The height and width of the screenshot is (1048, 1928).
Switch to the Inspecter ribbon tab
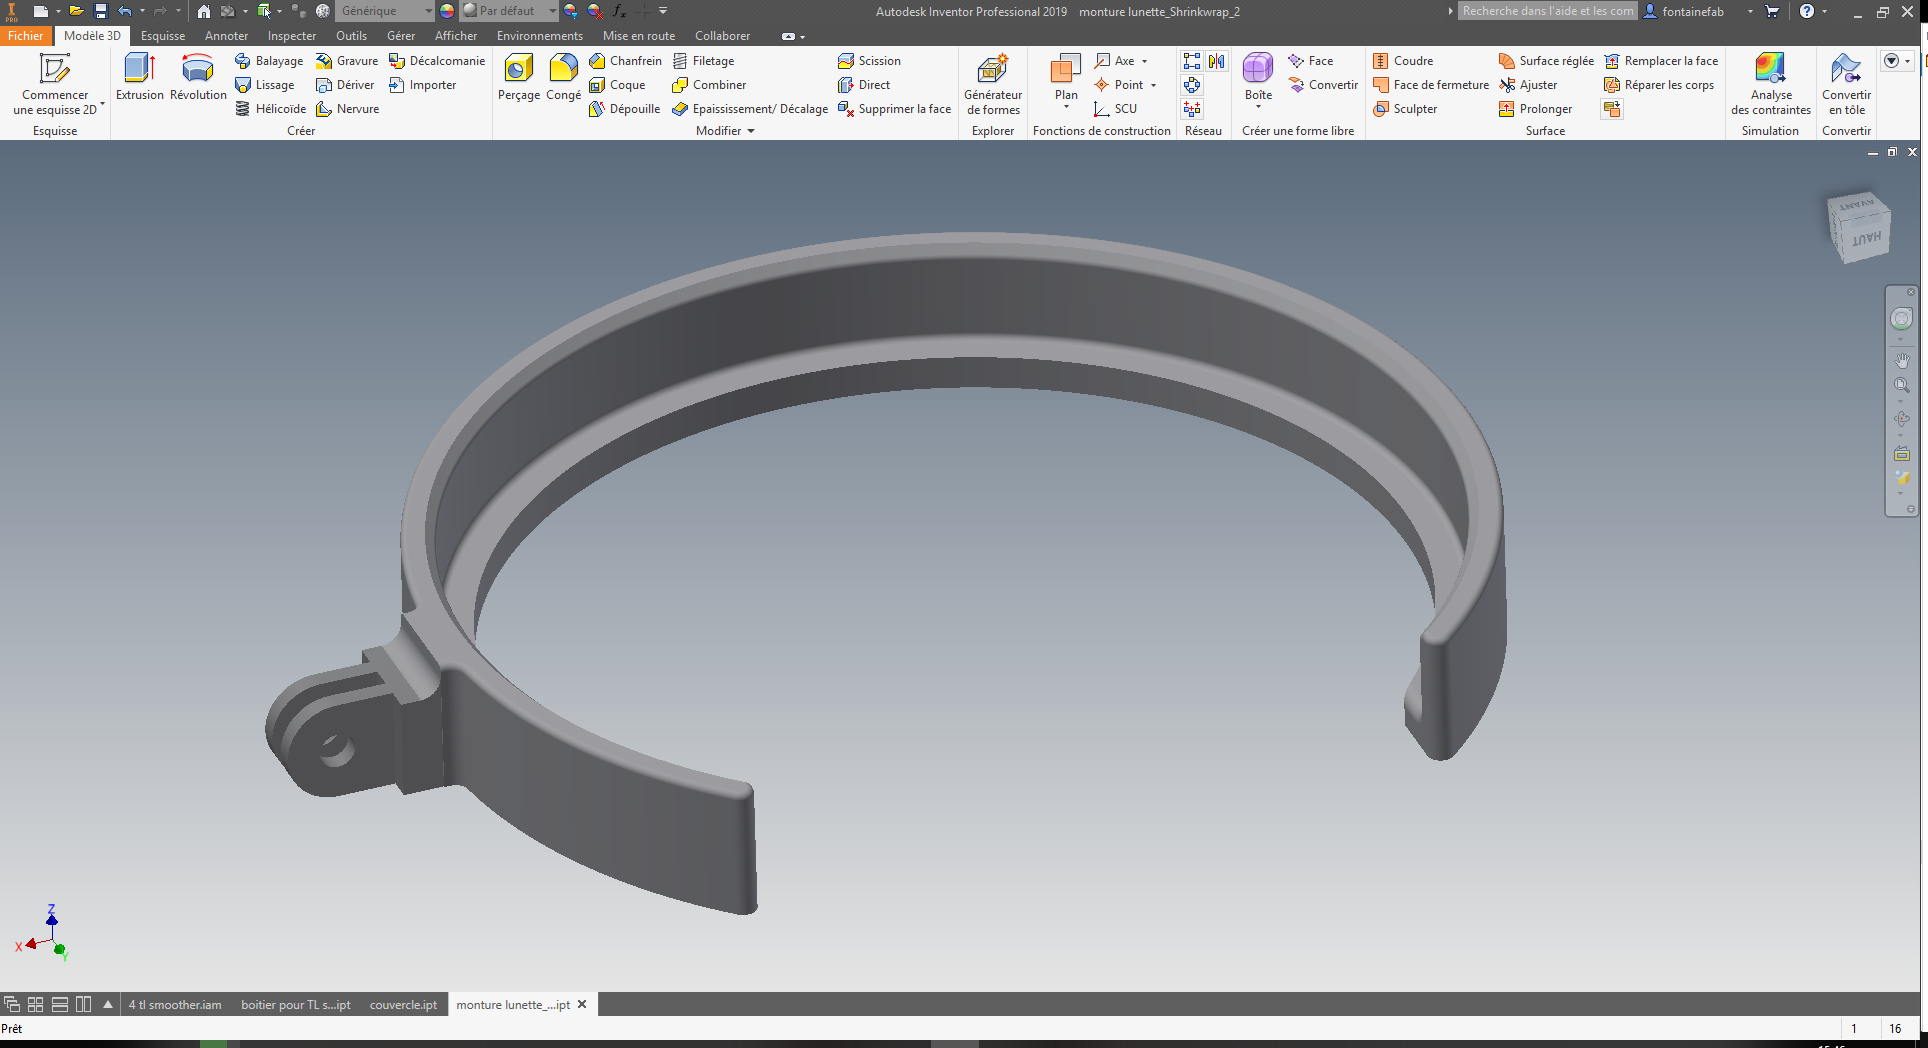tap(292, 35)
